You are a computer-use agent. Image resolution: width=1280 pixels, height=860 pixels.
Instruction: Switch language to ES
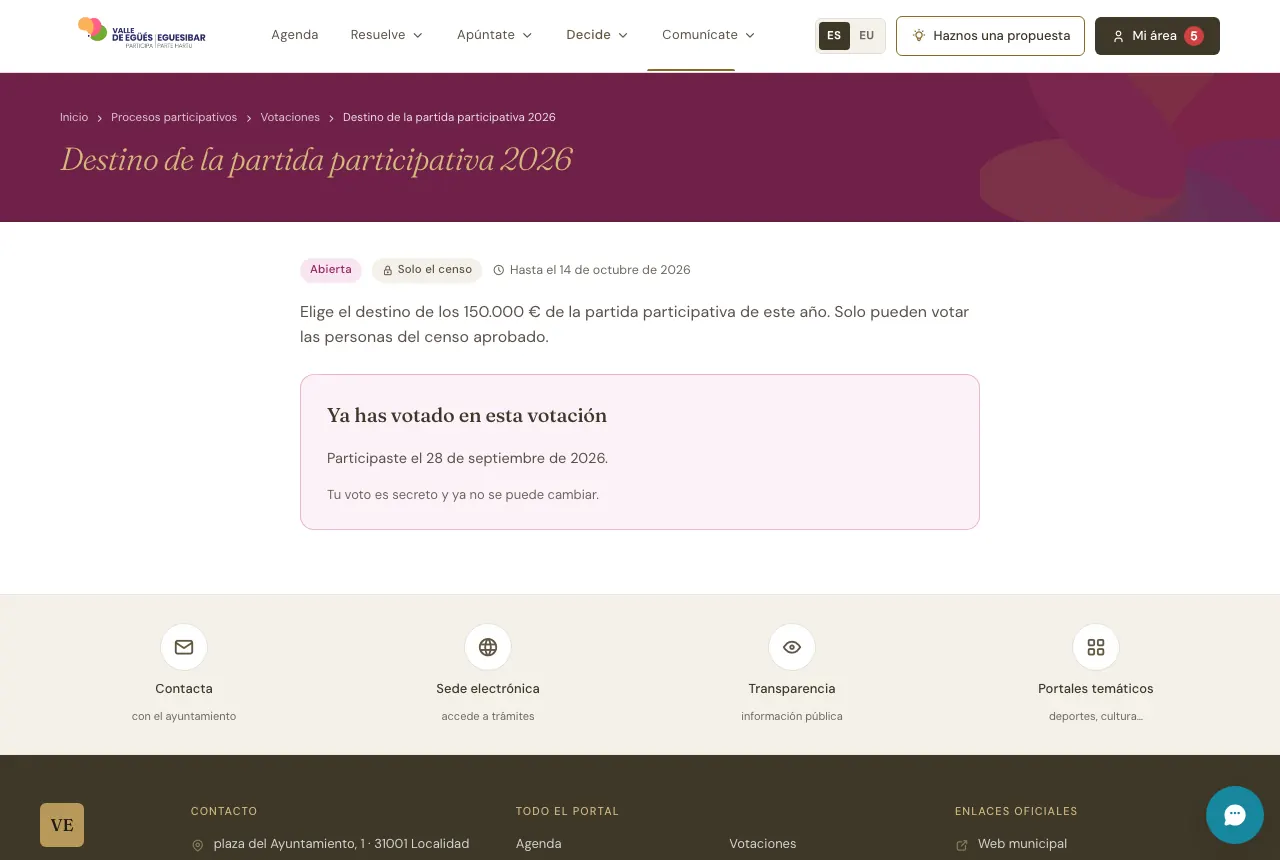tap(834, 36)
